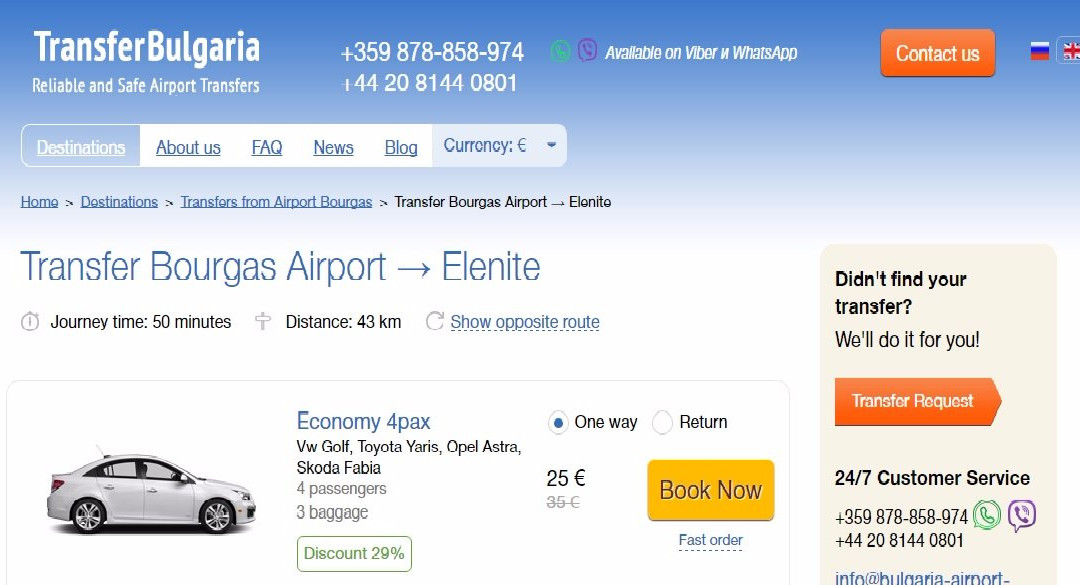1080x585 pixels.
Task: Select the One way radio option
Action: [x=558, y=422]
